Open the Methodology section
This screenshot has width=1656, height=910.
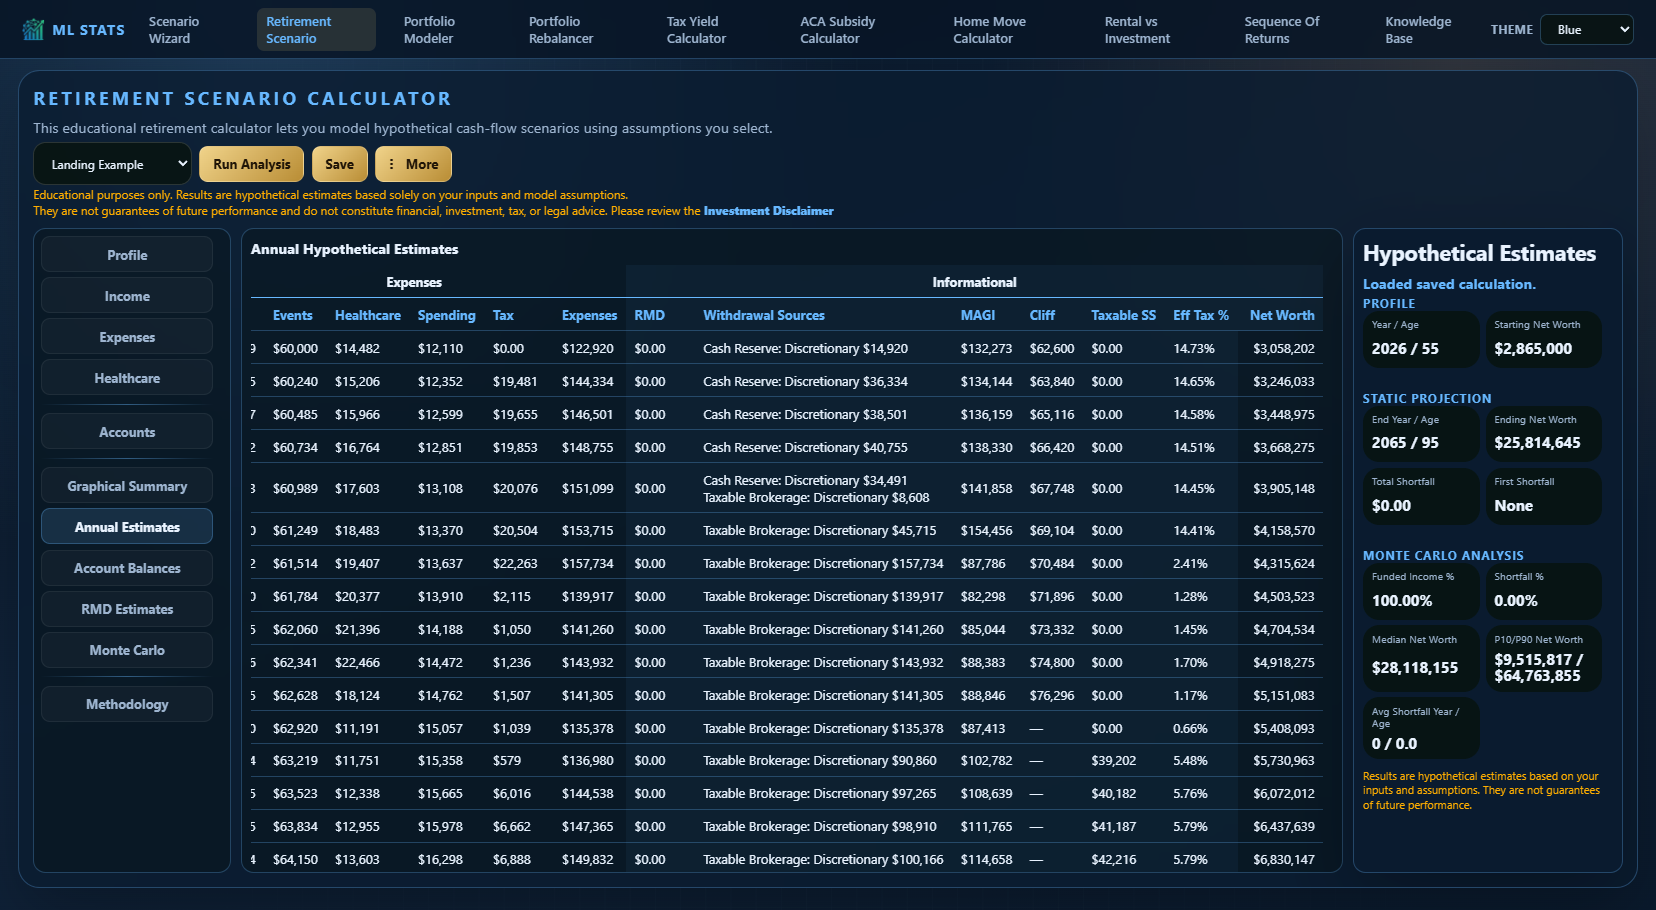(127, 704)
